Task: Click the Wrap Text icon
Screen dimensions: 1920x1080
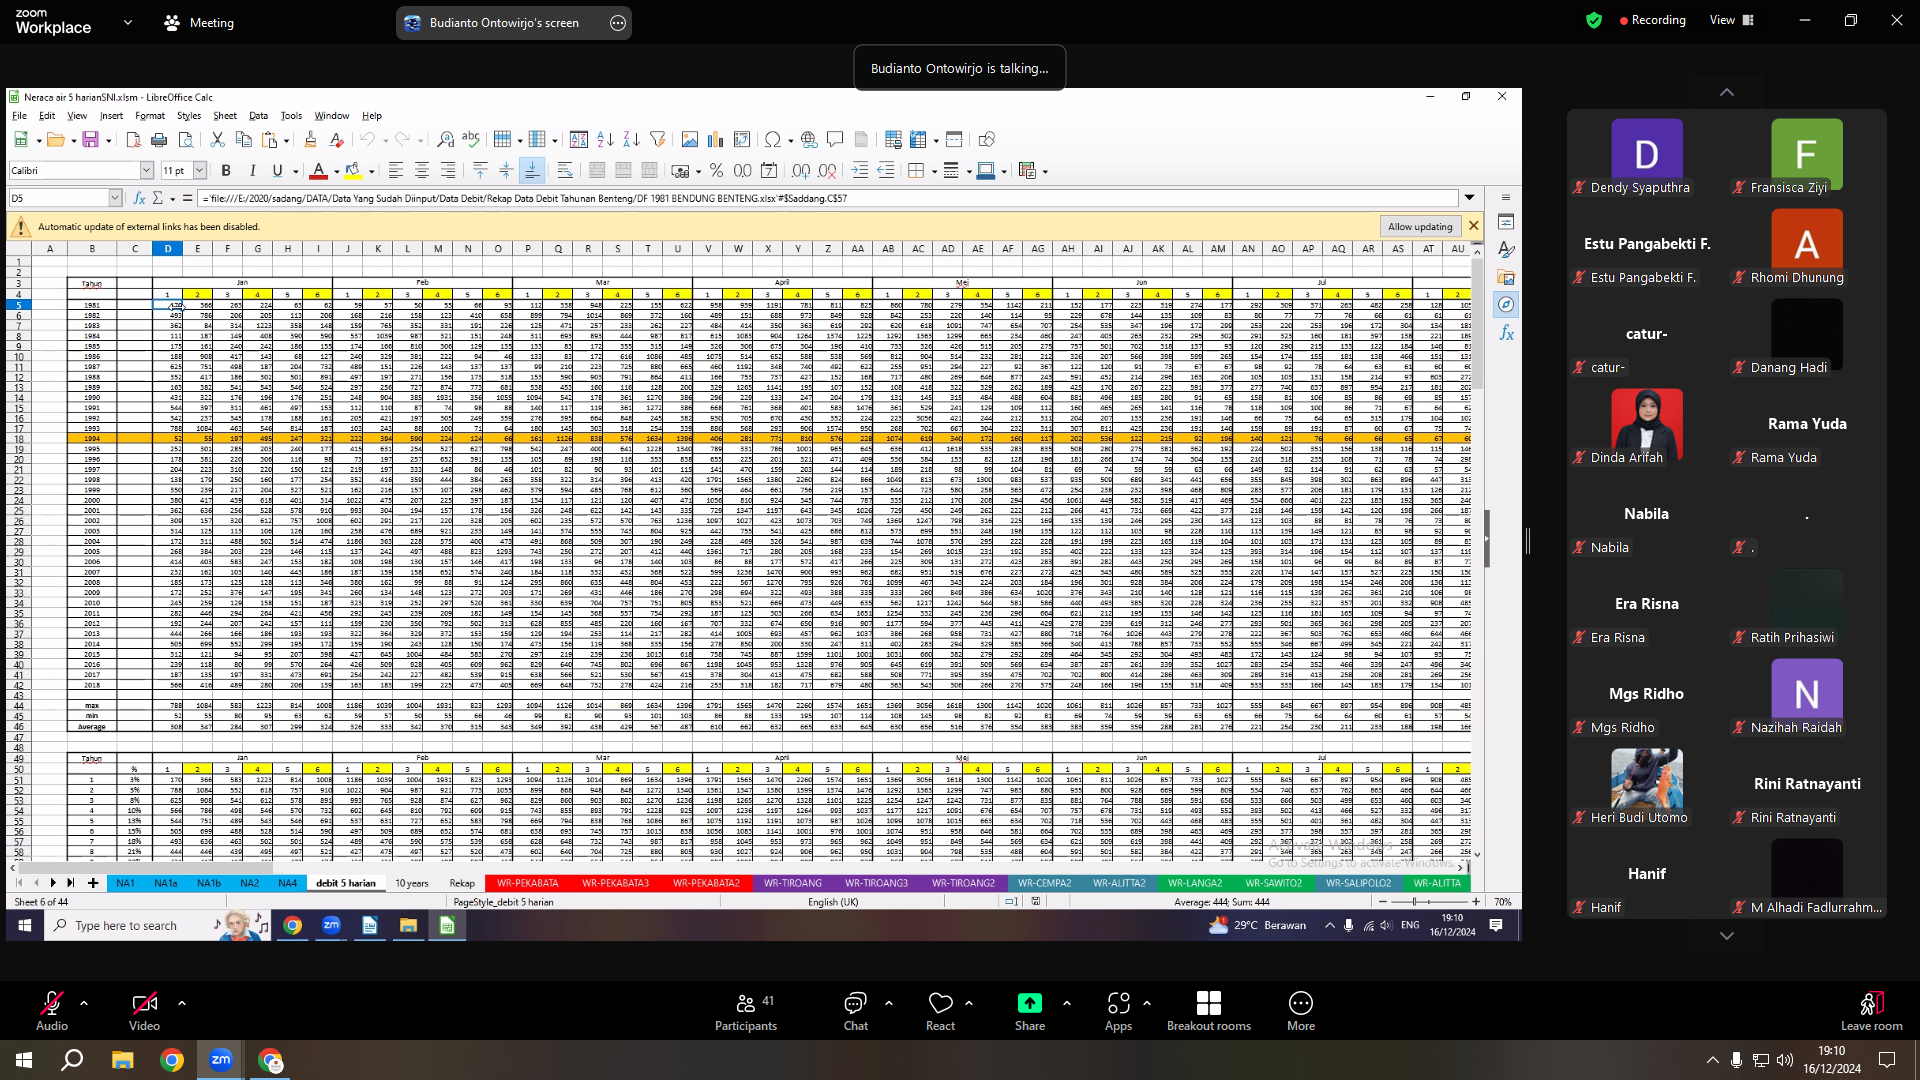Action: click(565, 171)
